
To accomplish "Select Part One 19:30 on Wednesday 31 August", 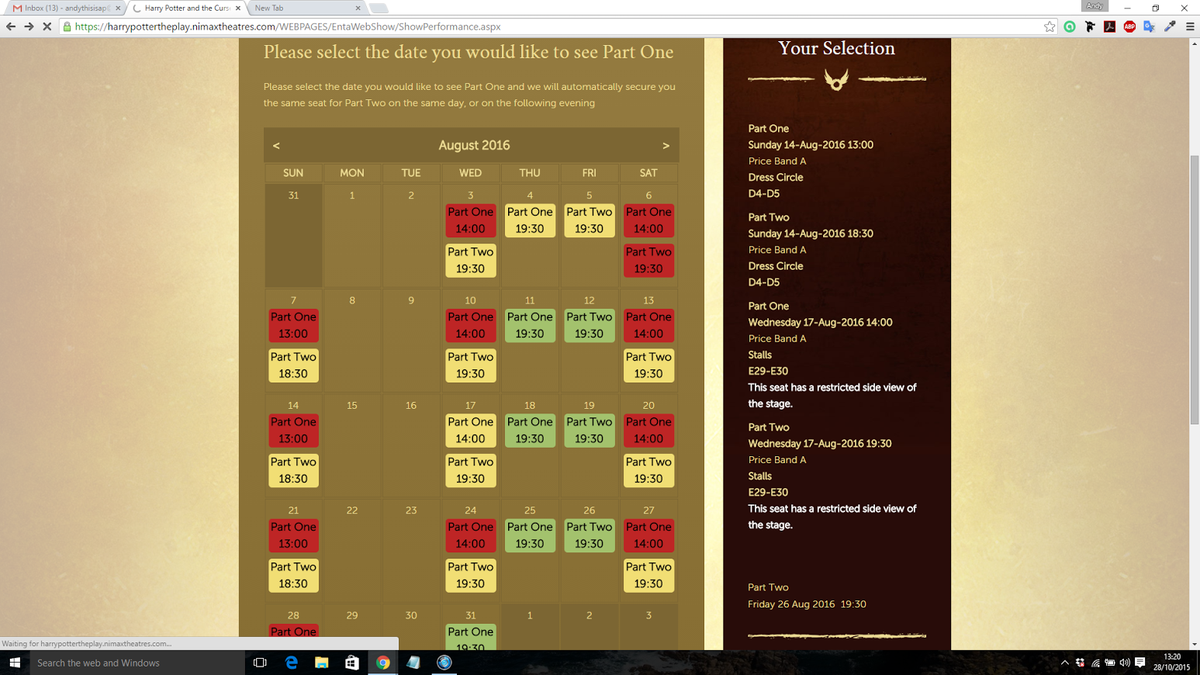I will [470, 637].
